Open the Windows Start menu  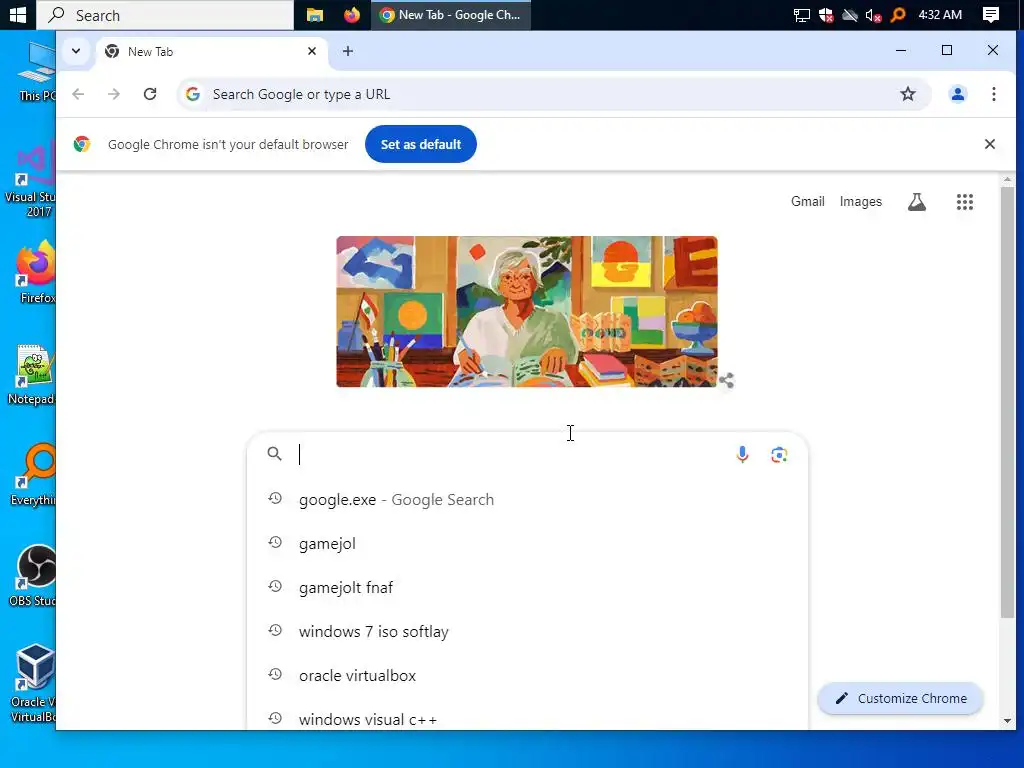click(18, 14)
